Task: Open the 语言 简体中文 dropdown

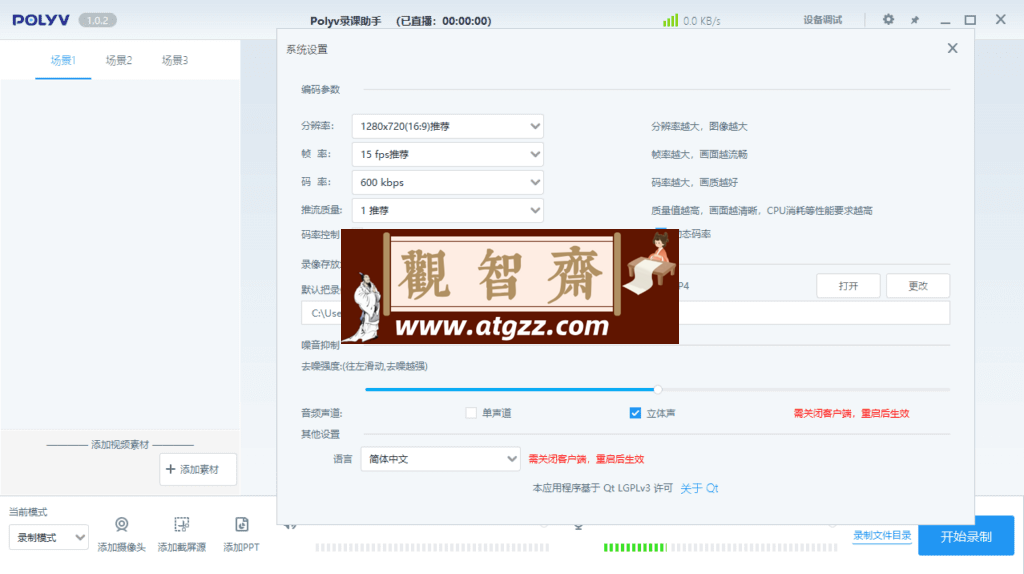Action: tap(440, 459)
